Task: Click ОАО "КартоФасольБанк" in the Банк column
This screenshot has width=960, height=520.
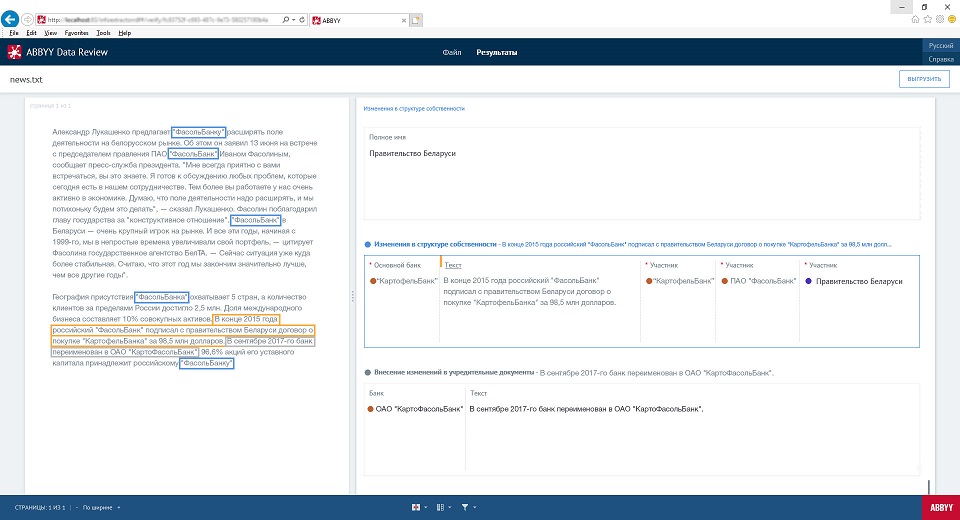Action: 419,409
